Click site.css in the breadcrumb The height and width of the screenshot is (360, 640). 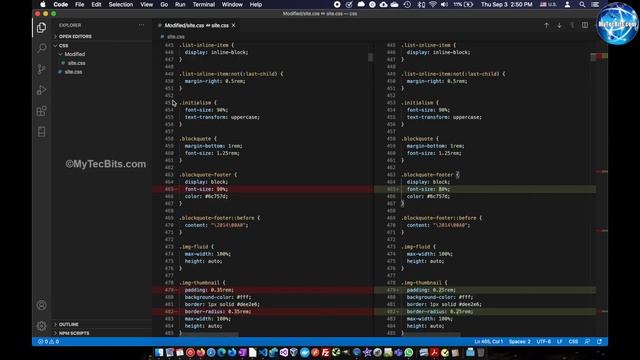pos(176,36)
